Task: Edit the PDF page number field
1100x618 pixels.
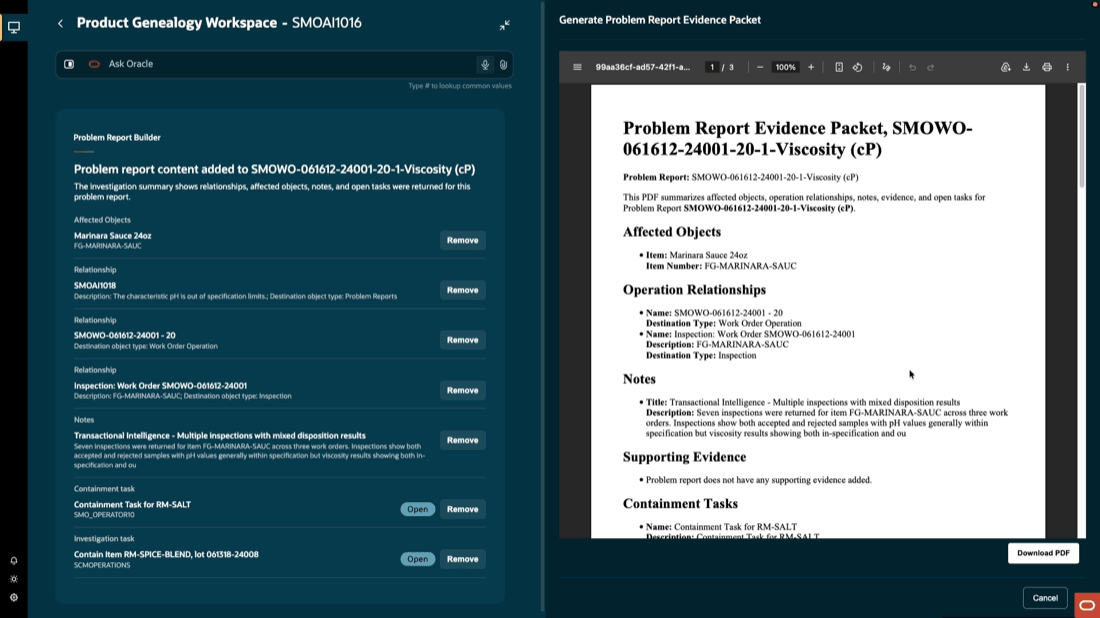Action: pyautogui.click(x=711, y=67)
